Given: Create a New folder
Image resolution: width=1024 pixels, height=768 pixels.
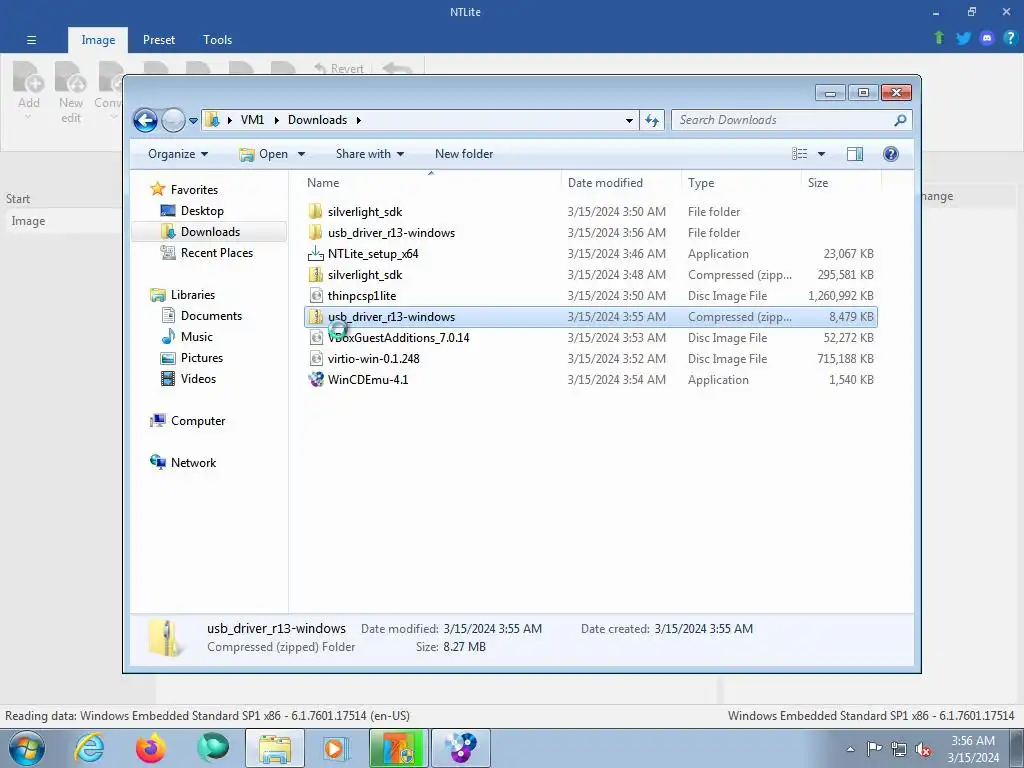Looking at the screenshot, I should [464, 154].
